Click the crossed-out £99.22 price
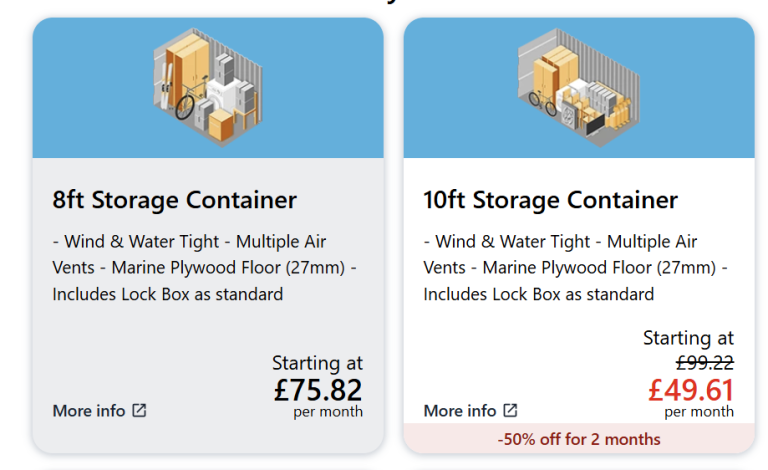This screenshot has height=470, width=768. coord(705,363)
